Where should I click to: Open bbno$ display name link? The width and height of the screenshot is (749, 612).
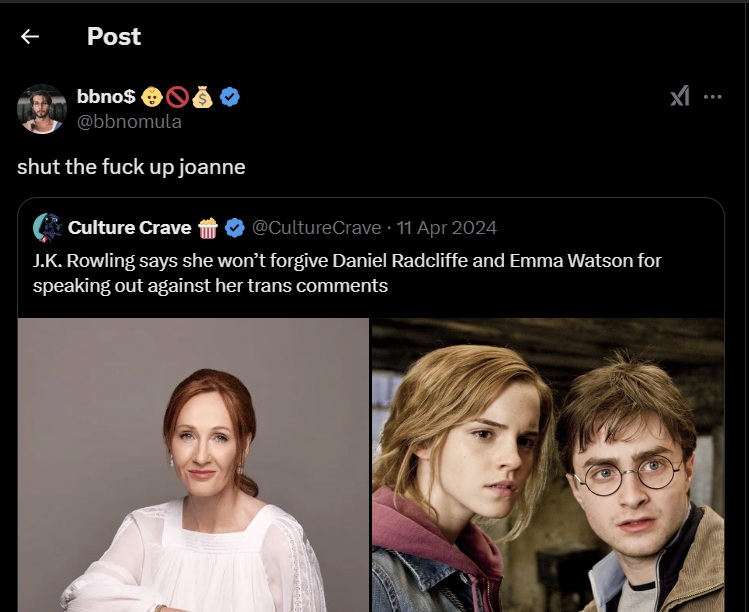pyautogui.click(x=106, y=97)
